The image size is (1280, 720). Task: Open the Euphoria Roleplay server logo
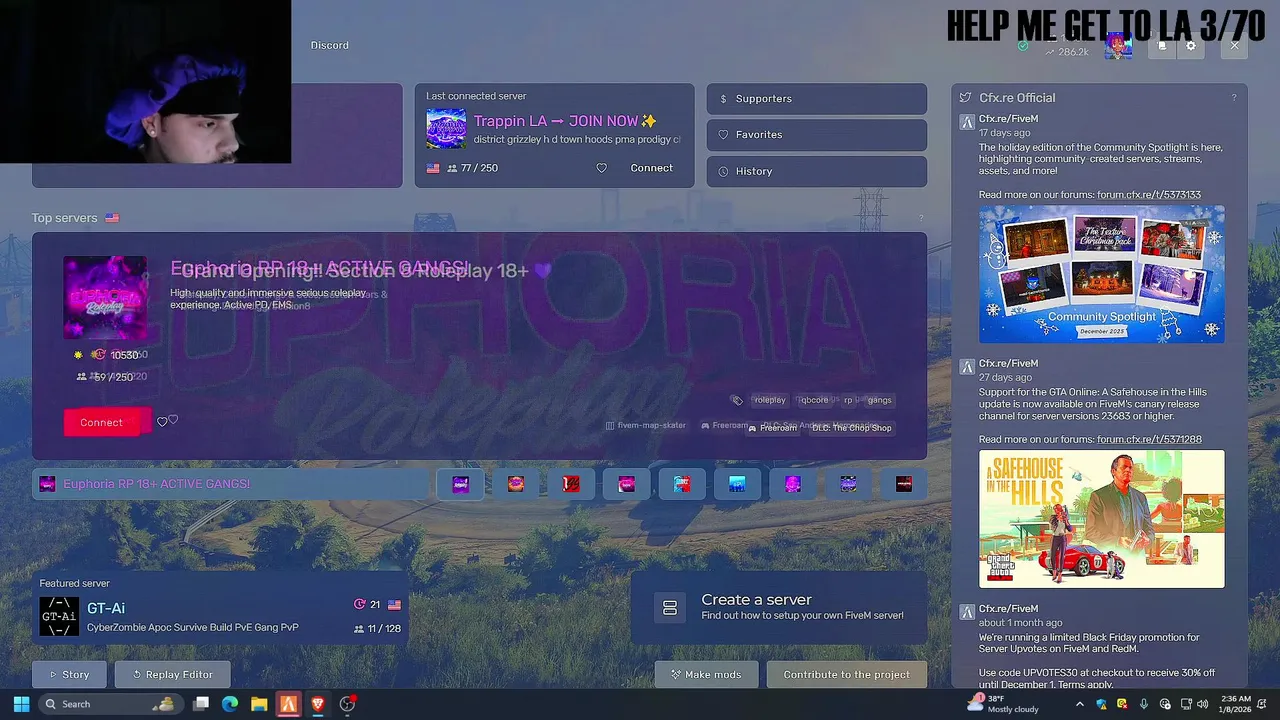tap(105, 298)
